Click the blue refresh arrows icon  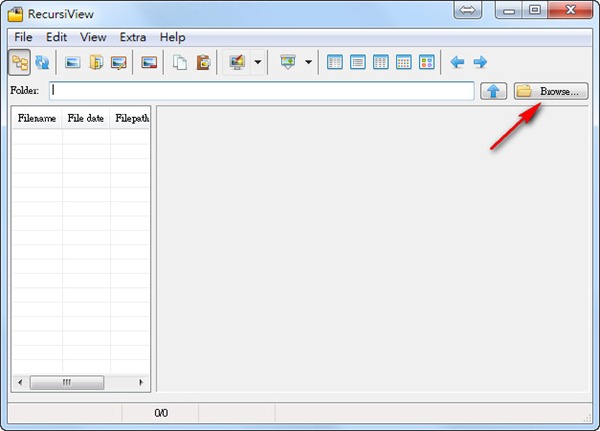(42, 62)
